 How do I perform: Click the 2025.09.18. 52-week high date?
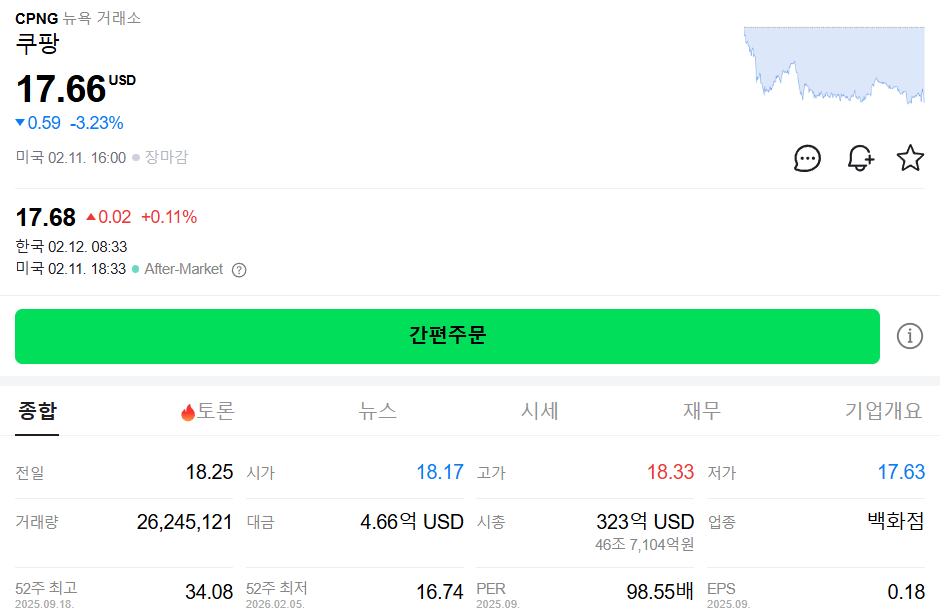coord(44,604)
